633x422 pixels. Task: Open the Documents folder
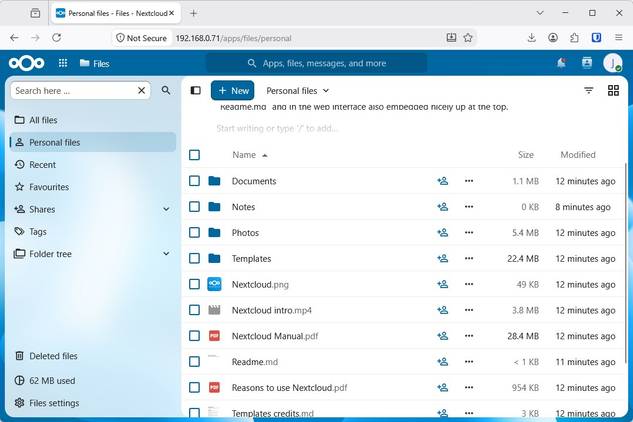point(254,181)
